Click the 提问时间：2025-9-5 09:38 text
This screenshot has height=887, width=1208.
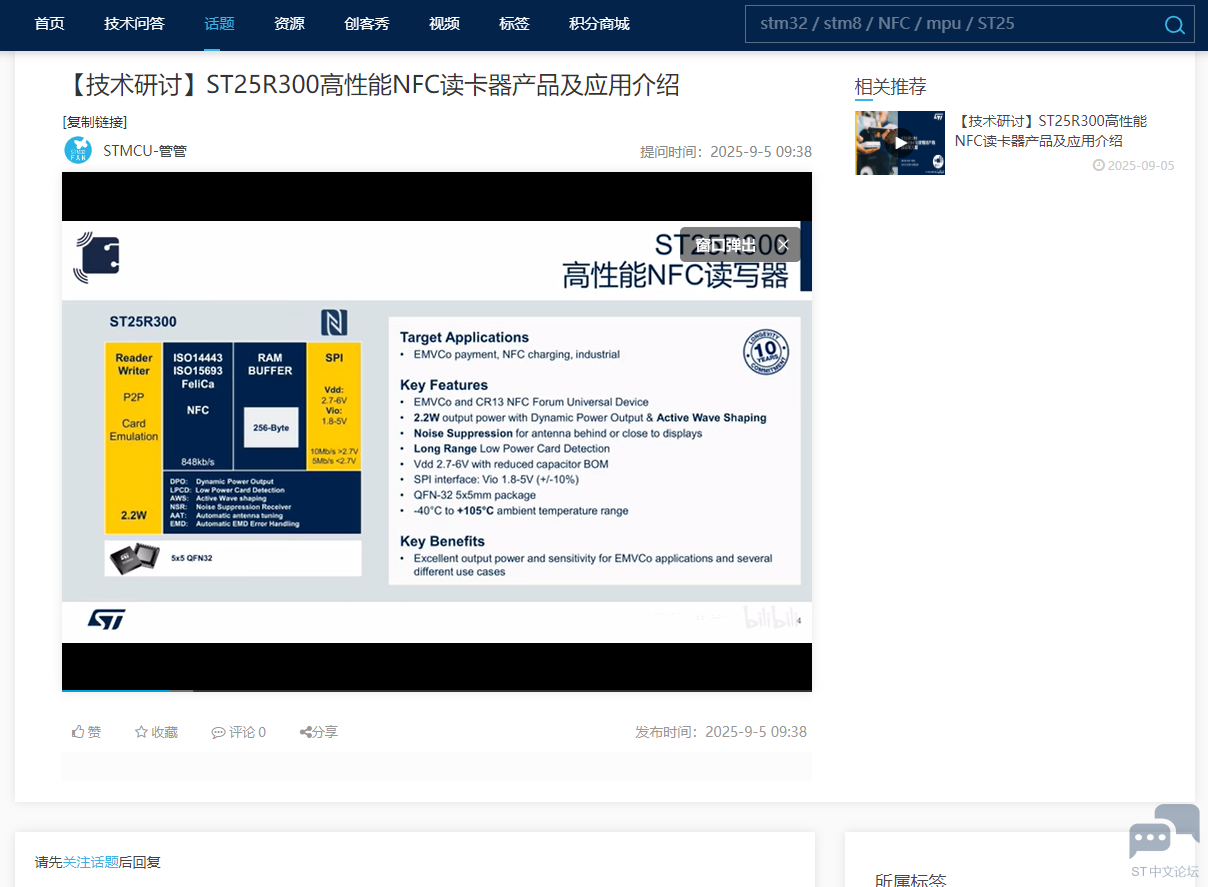[726, 152]
